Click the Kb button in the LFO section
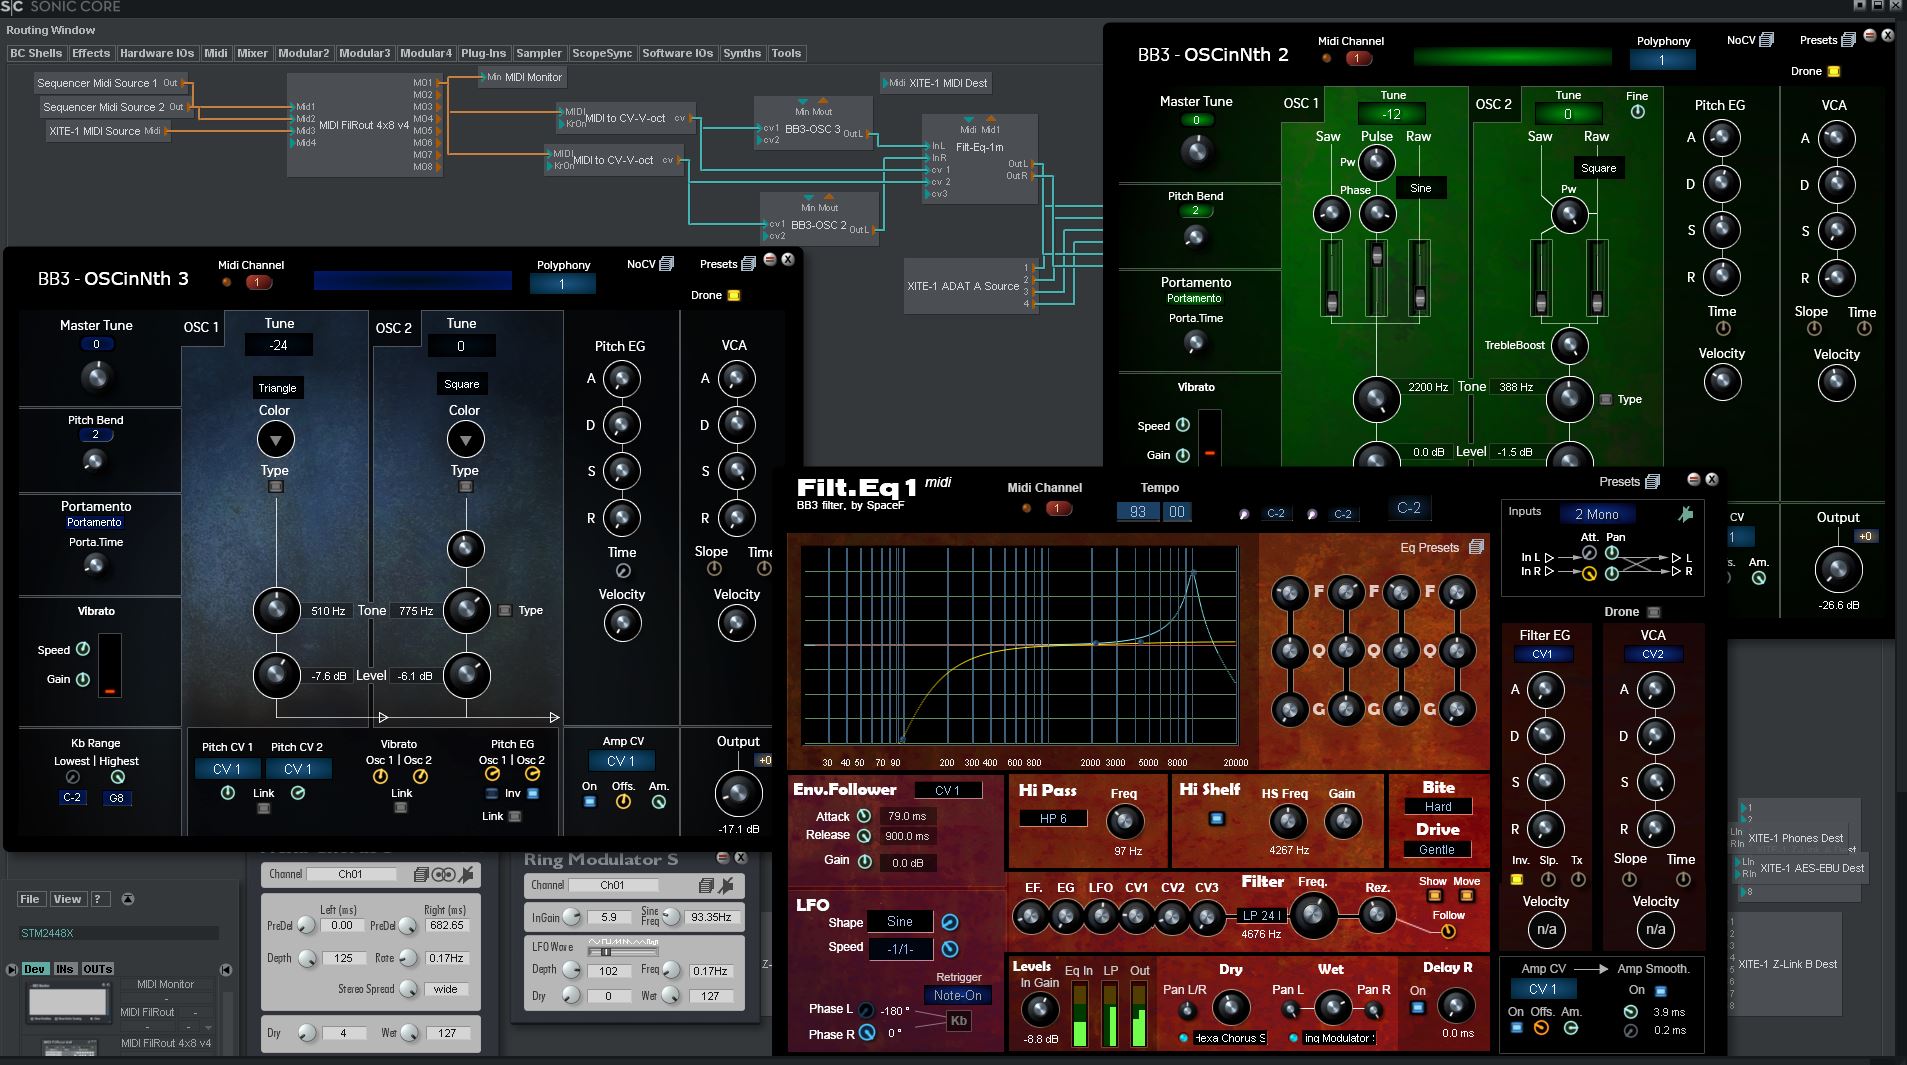The width and height of the screenshot is (1907, 1065). [x=958, y=1021]
